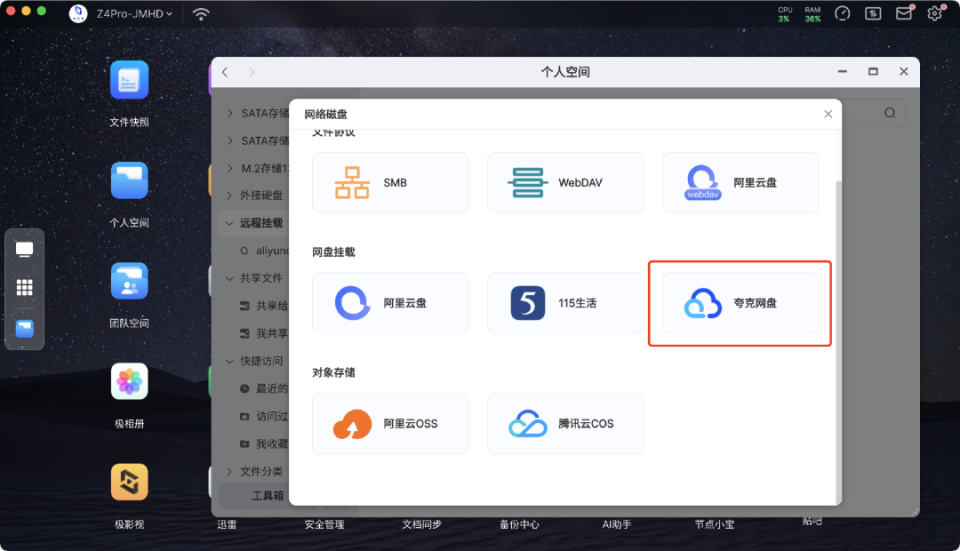Viewport: 960px width, 551px height.
Task: Open the mail notifications icon
Action: (x=904, y=13)
